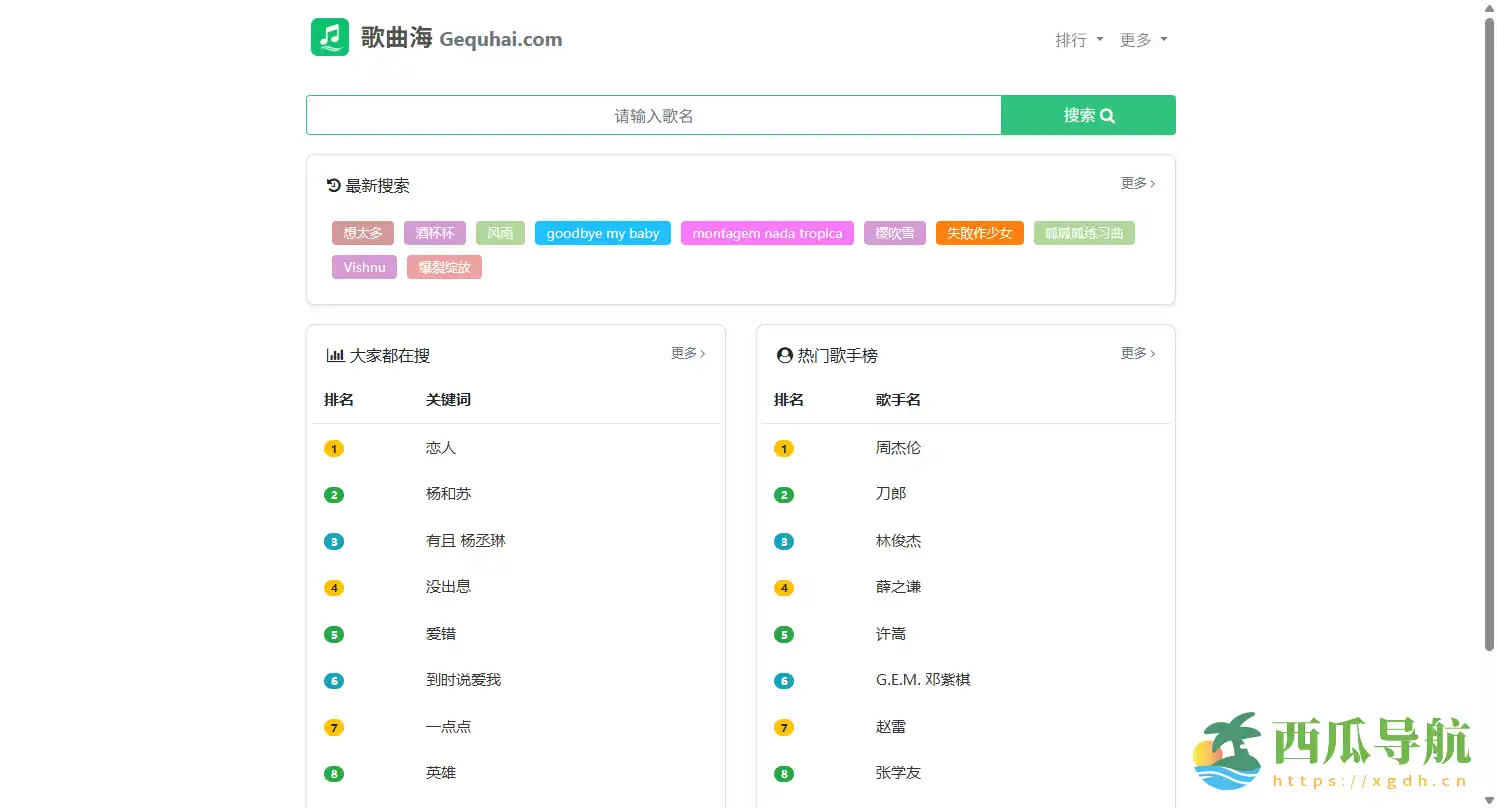The width and height of the screenshot is (1497, 808).
Task: Click the 西瓜导航 watermark logo
Action: click(x=1332, y=752)
